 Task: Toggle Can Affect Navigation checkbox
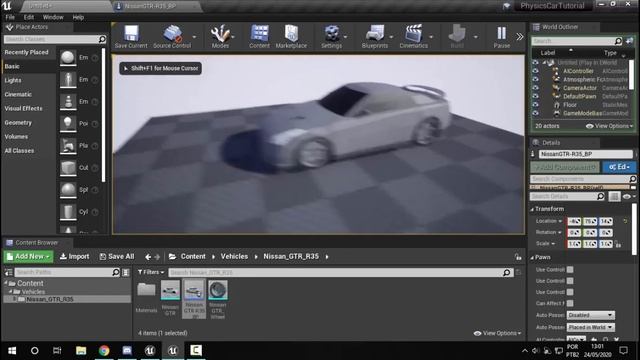coord(570,303)
